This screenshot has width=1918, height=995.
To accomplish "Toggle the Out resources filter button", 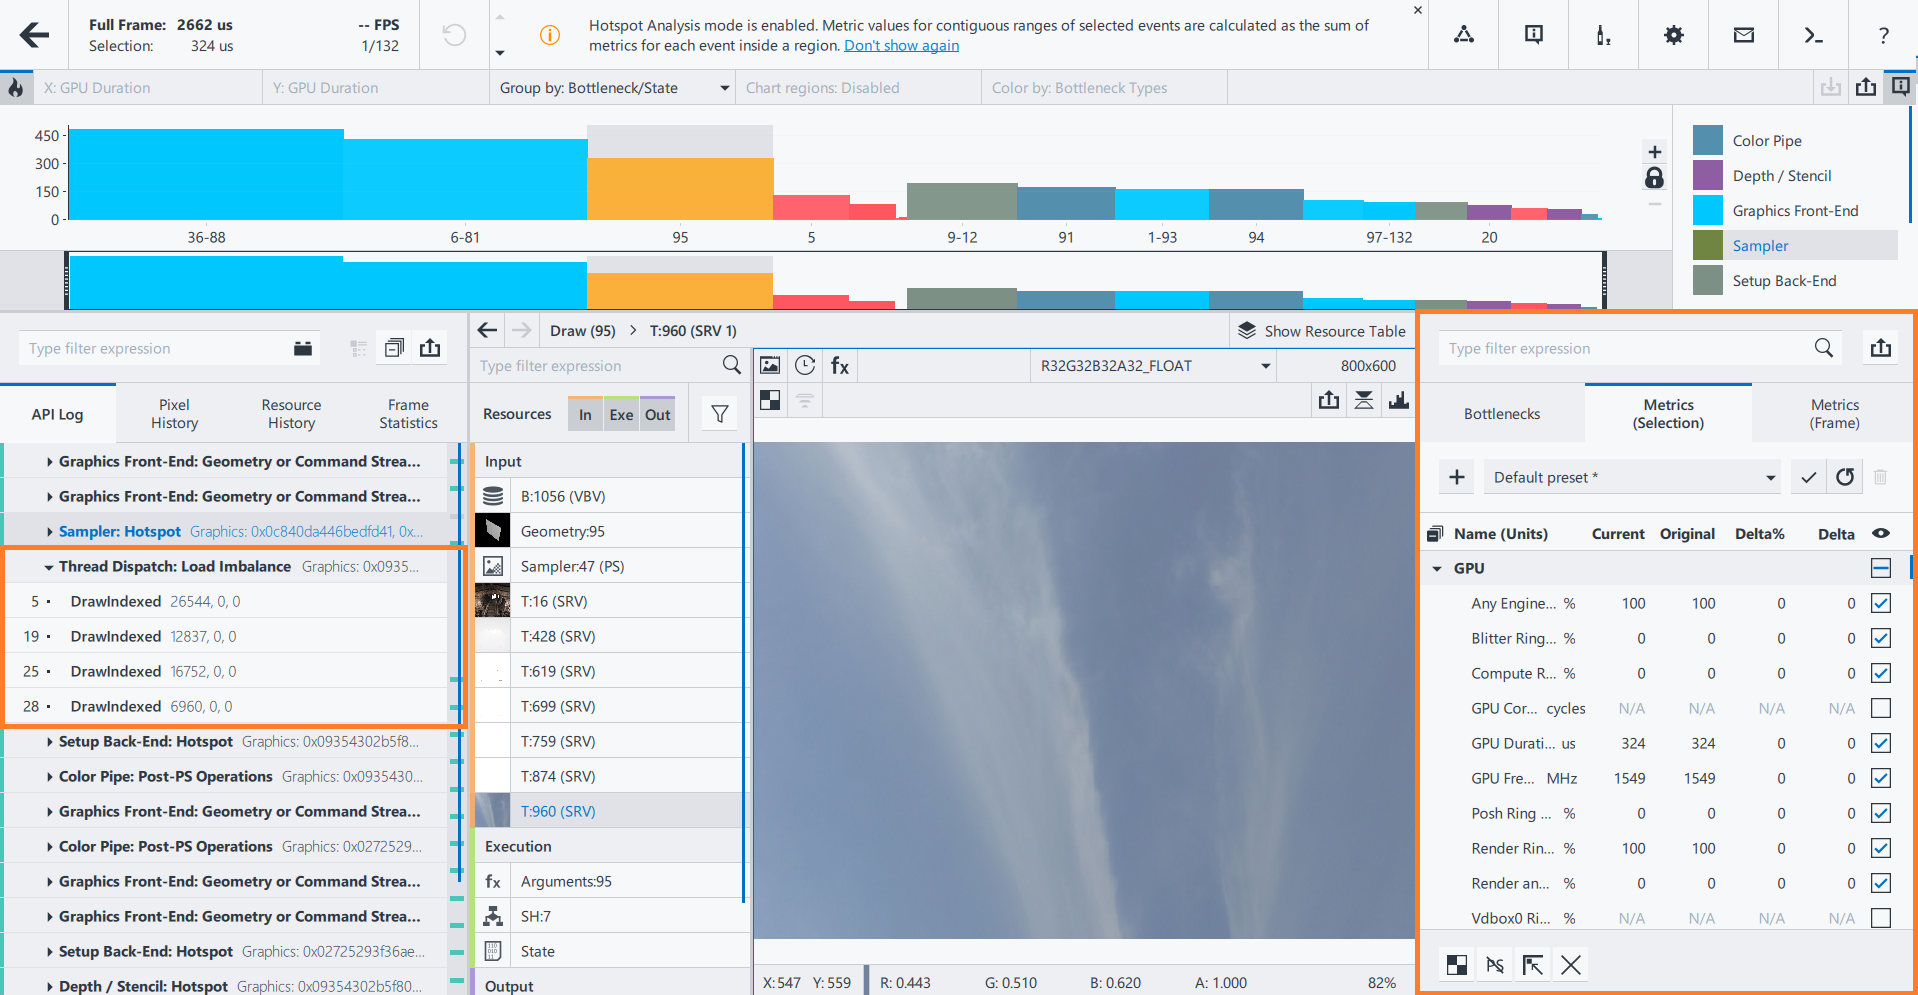I will pos(657,415).
